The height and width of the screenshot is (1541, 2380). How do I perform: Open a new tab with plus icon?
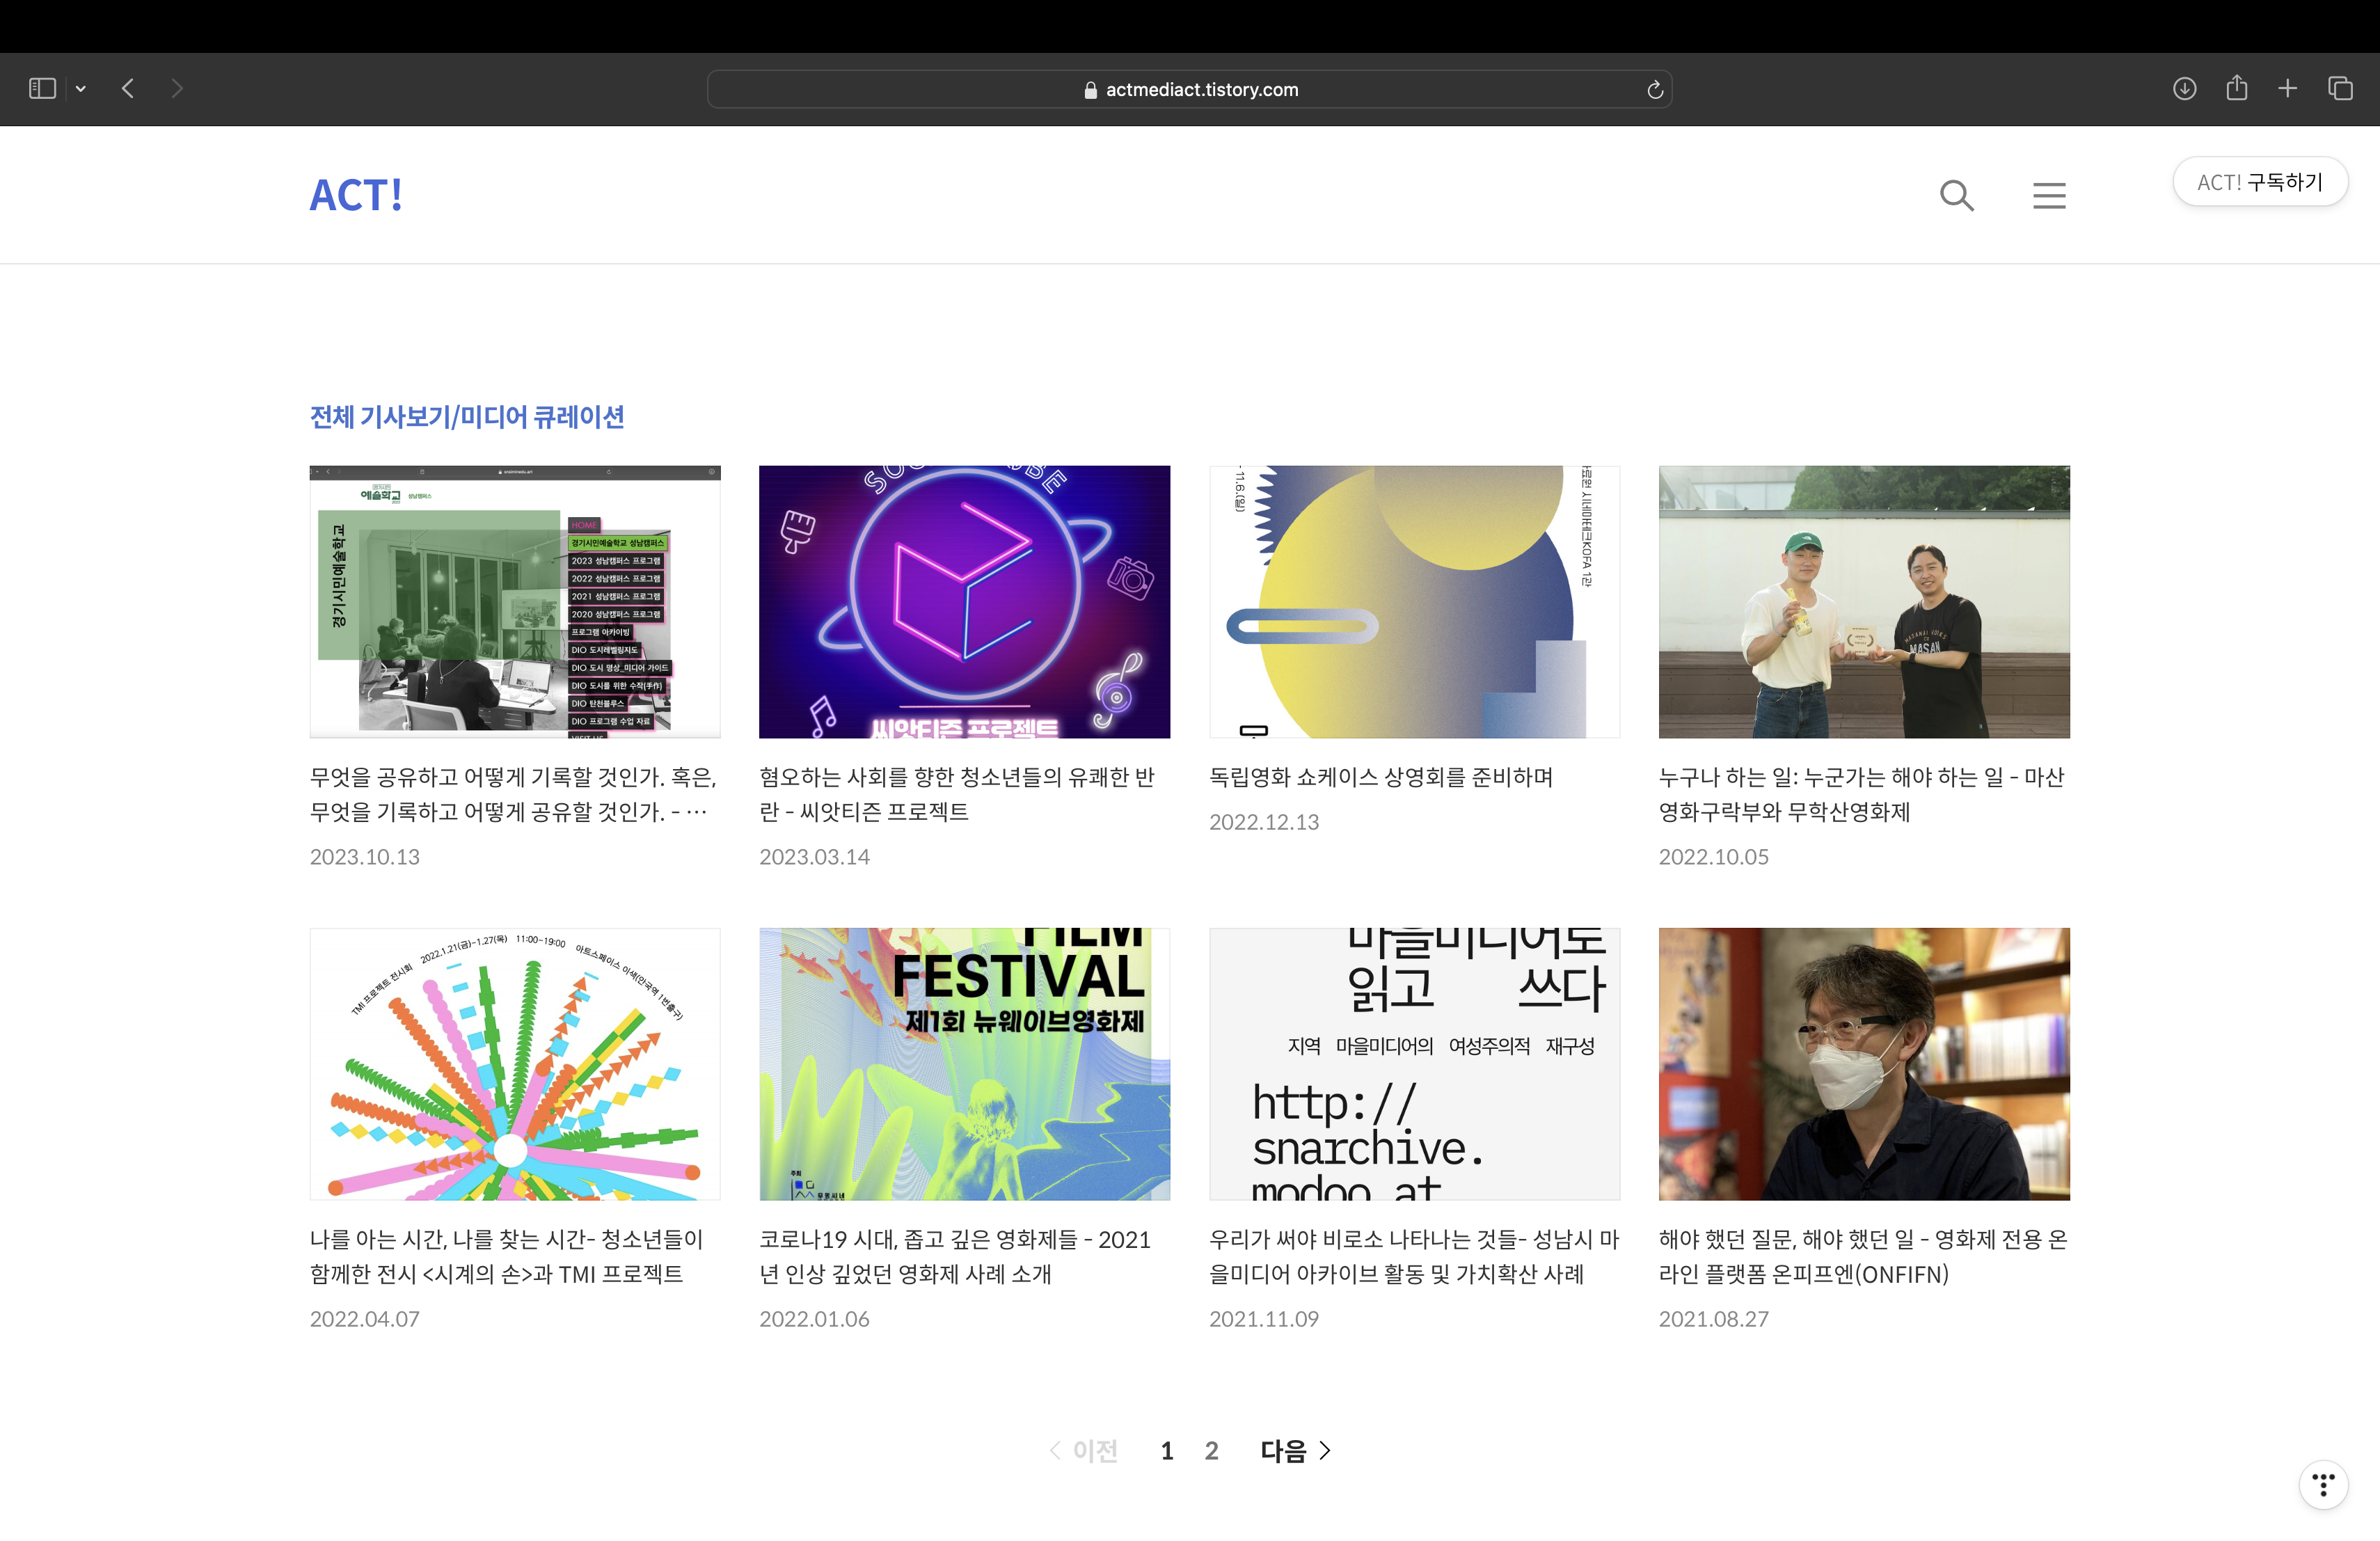tap(2287, 89)
